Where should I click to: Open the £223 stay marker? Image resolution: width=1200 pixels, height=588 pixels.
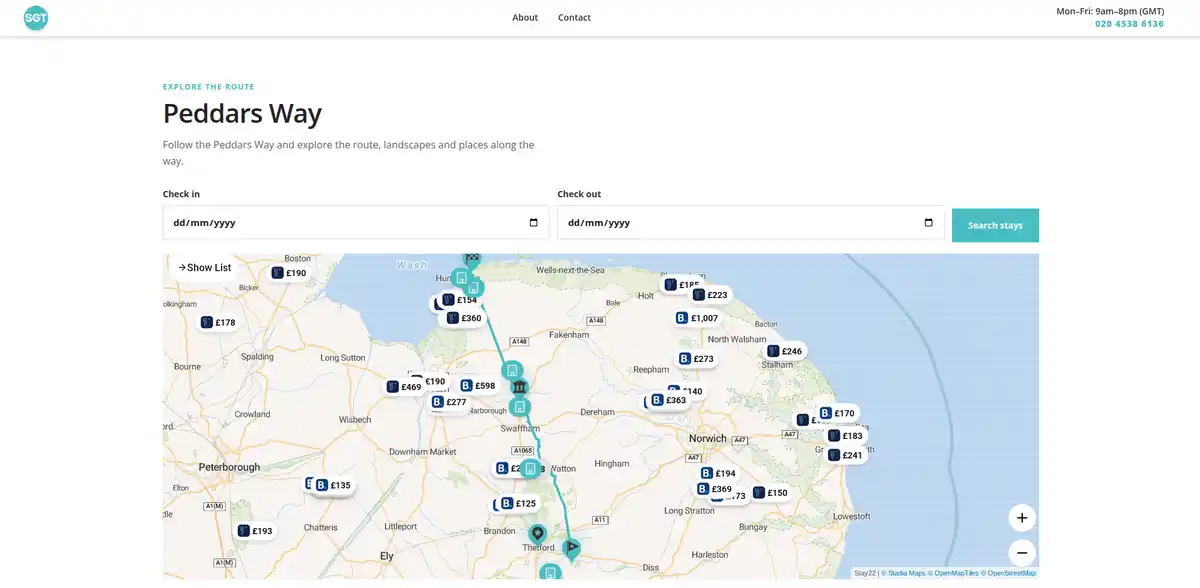(x=711, y=295)
